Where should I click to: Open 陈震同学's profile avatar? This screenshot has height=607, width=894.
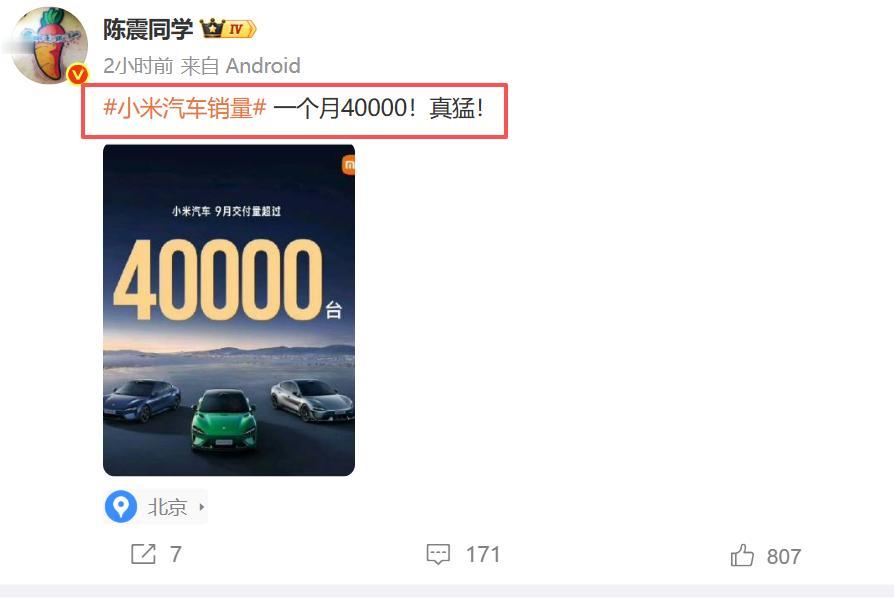pos(50,45)
